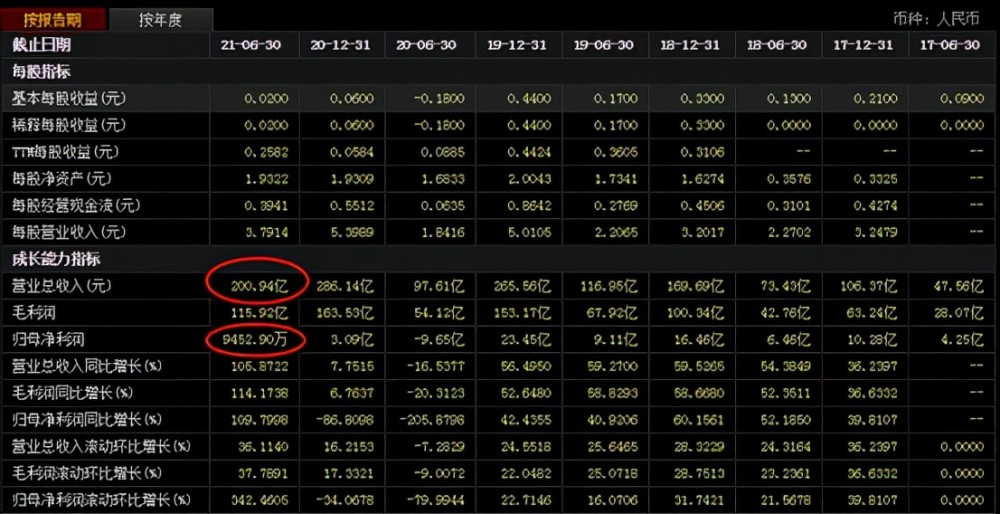Click the 60.1561 net profit growth value
Viewport: 1000px width, 514px height.
[x=701, y=420]
